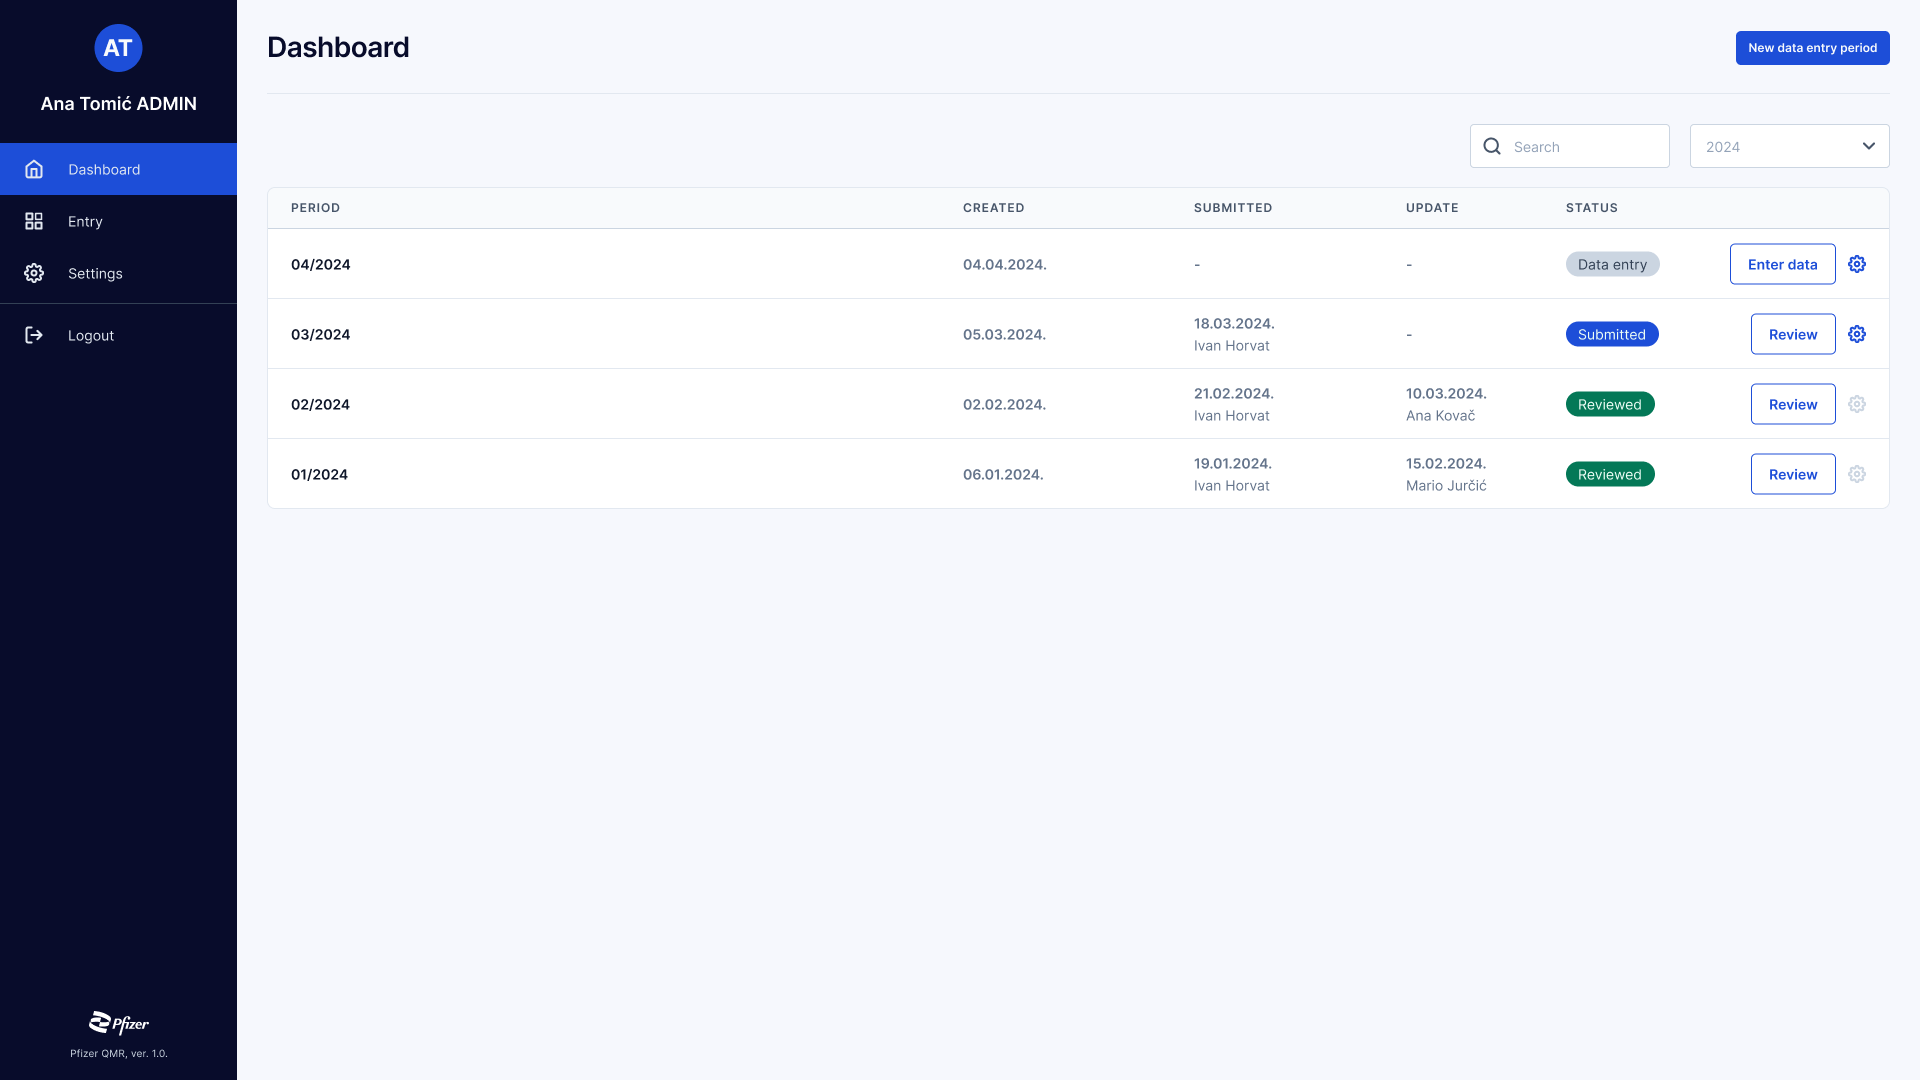The image size is (1920, 1080).
Task: Click update date 15.02.2024.
Action: pyautogui.click(x=1446, y=463)
